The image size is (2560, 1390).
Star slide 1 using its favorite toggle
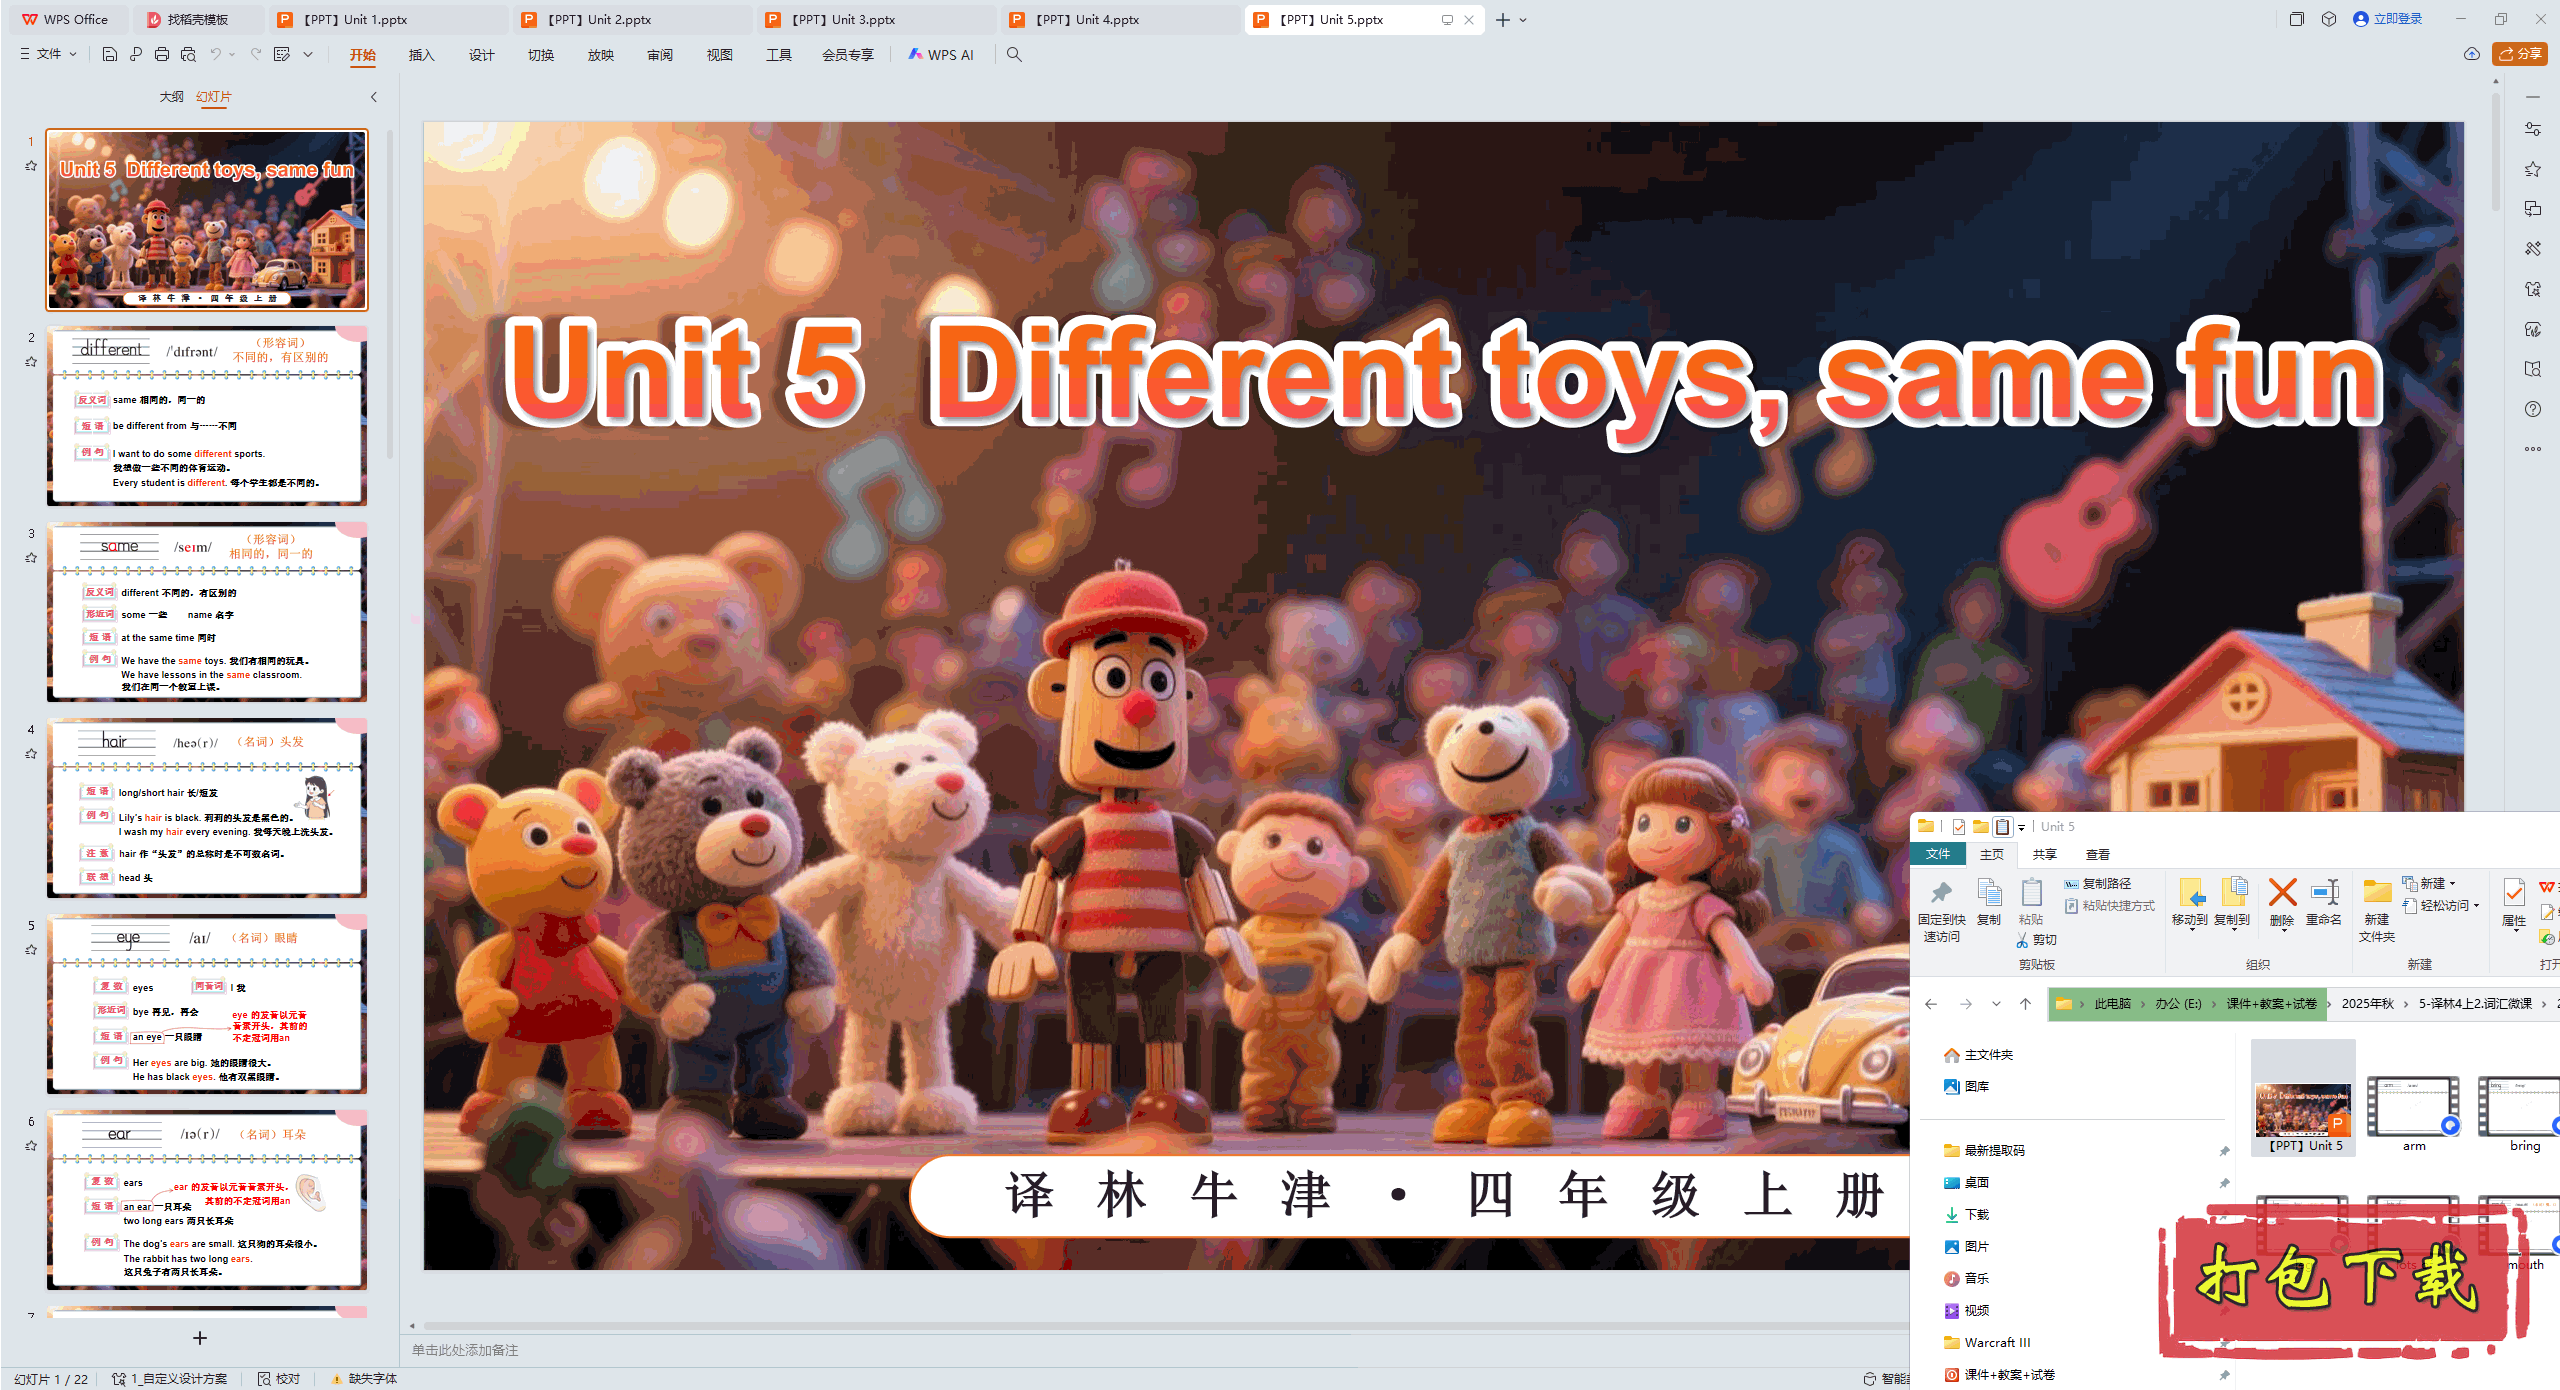[31, 166]
